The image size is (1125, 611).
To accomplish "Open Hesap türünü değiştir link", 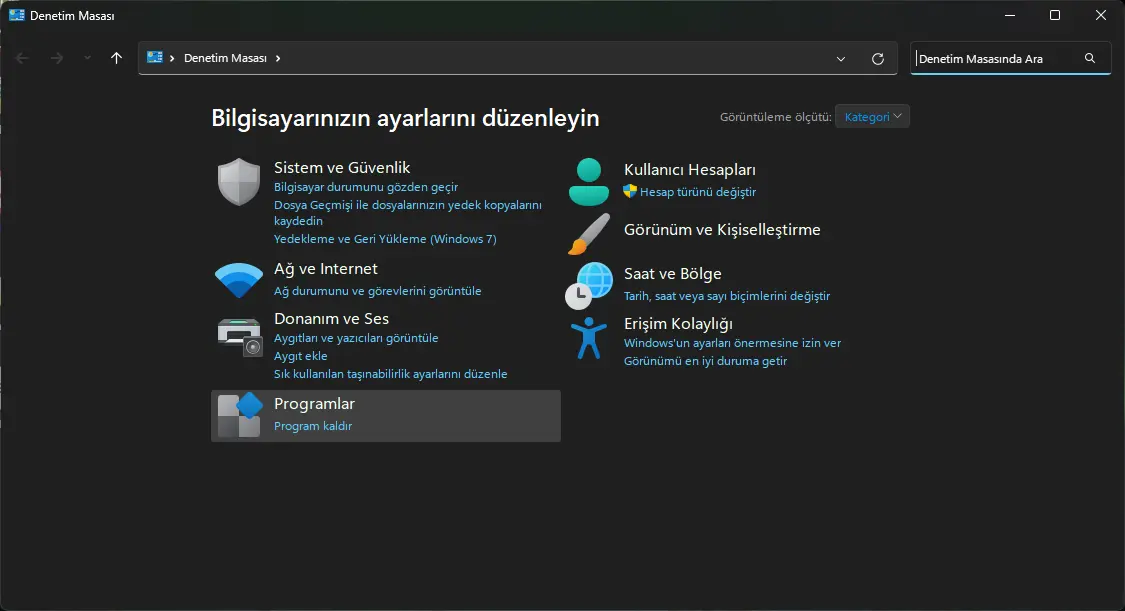I will click(697, 192).
